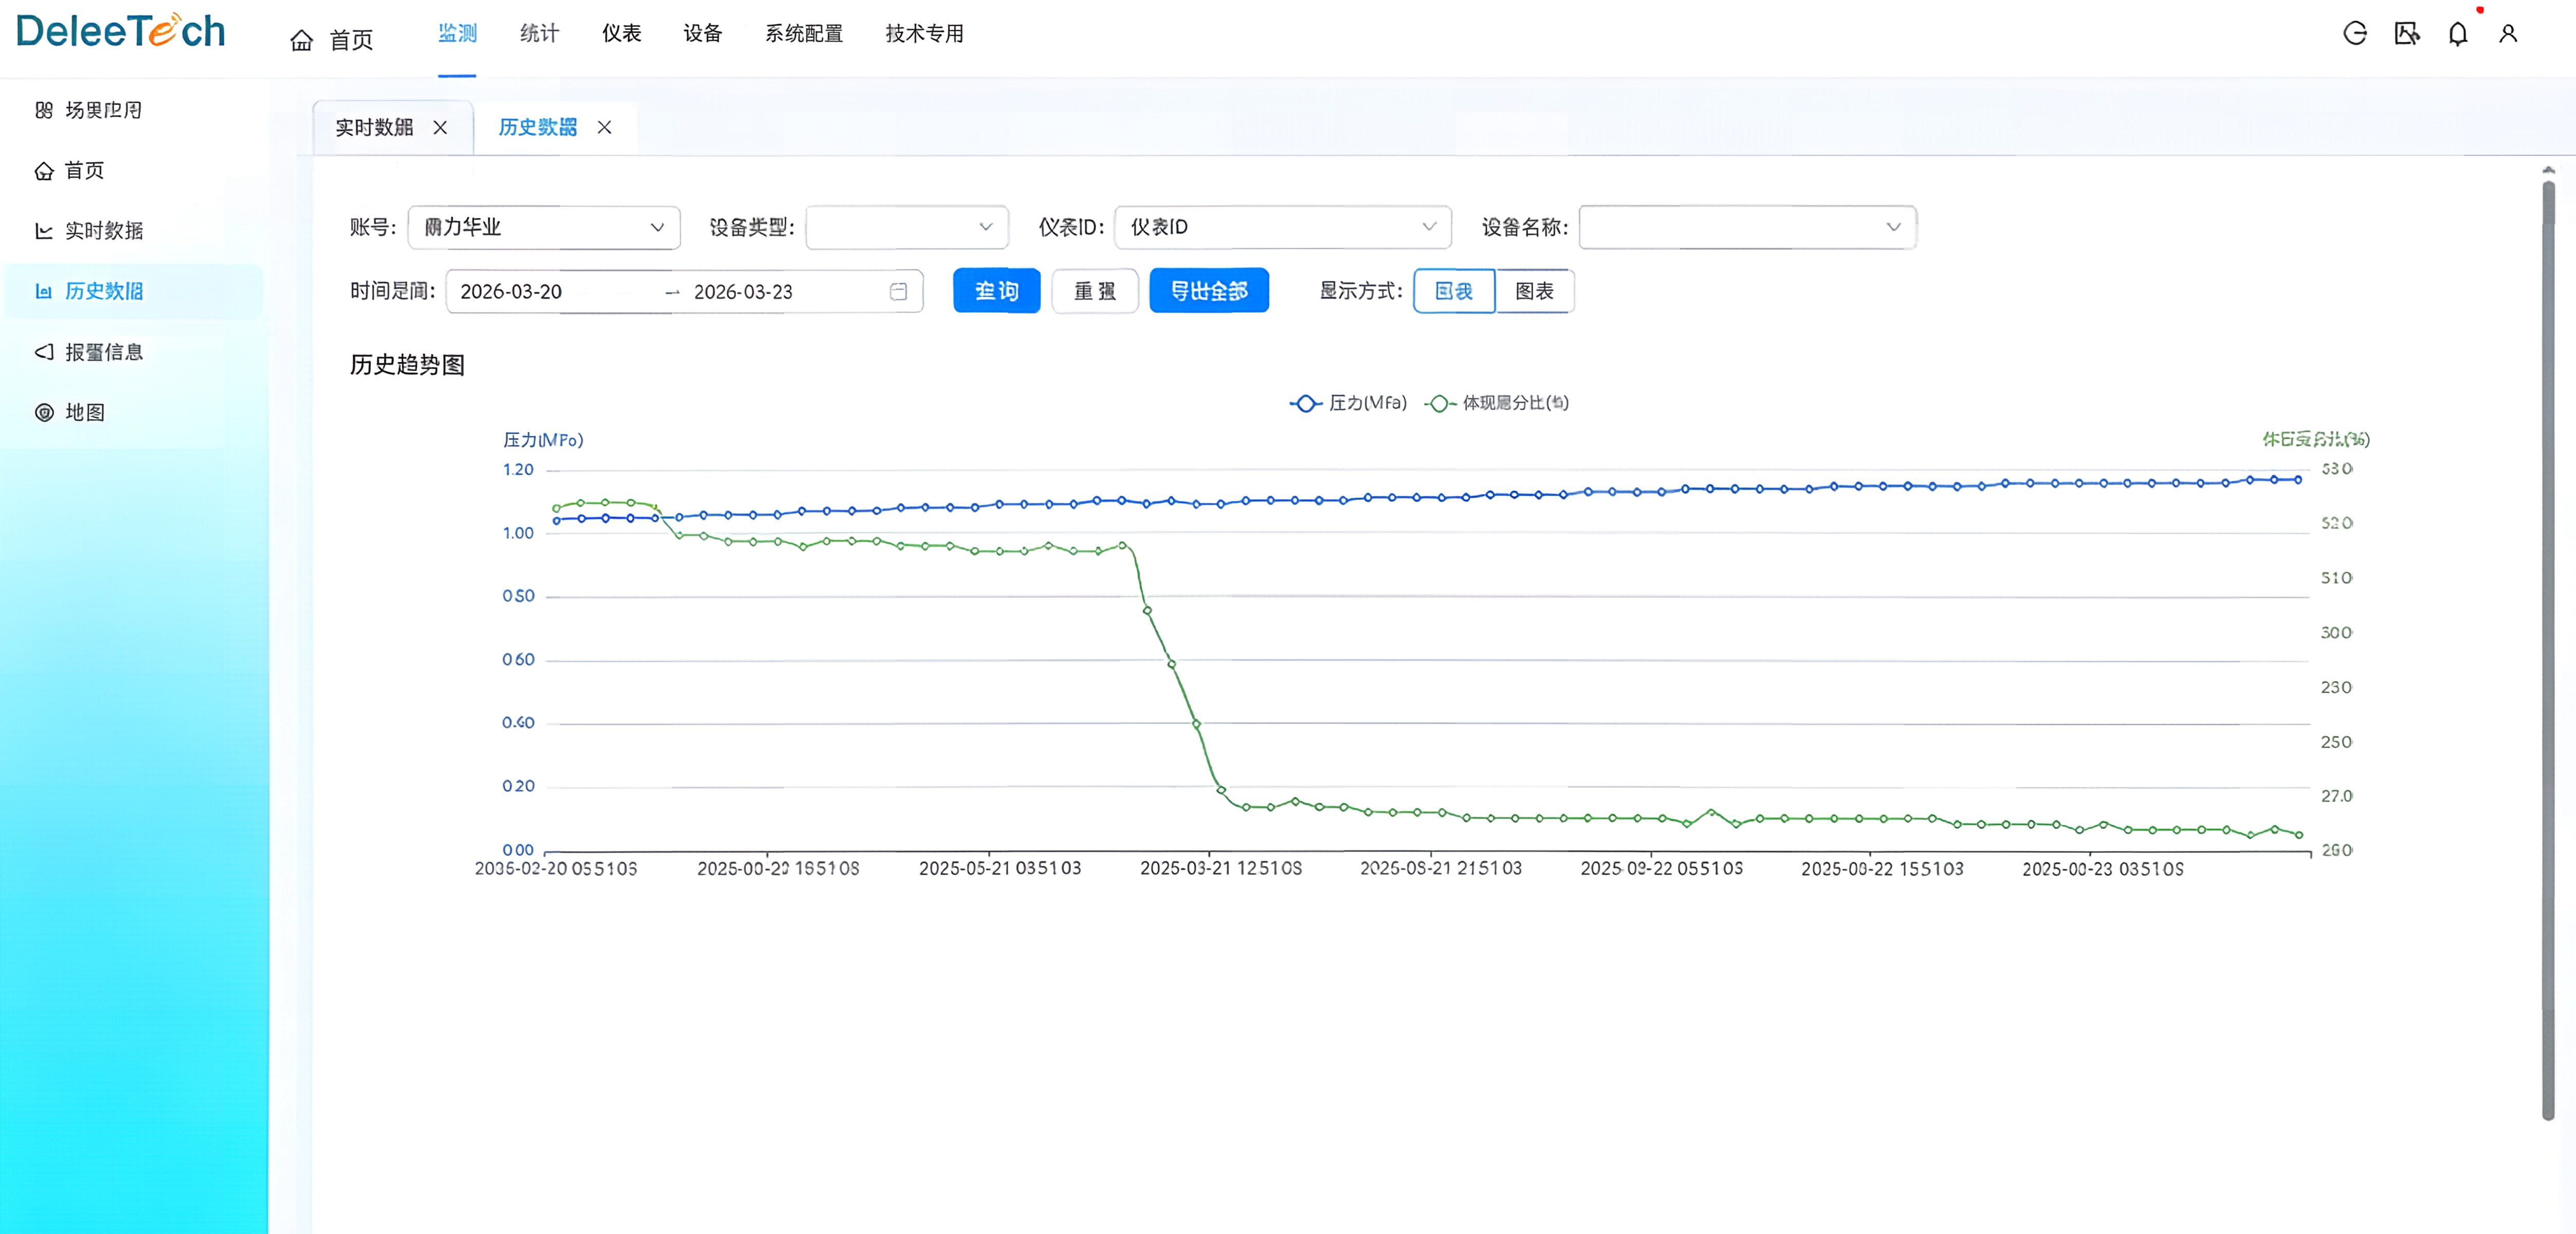The width and height of the screenshot is (2576, 1234).
Task: Click the calendar icon in date range
Action: coord(898,291)
